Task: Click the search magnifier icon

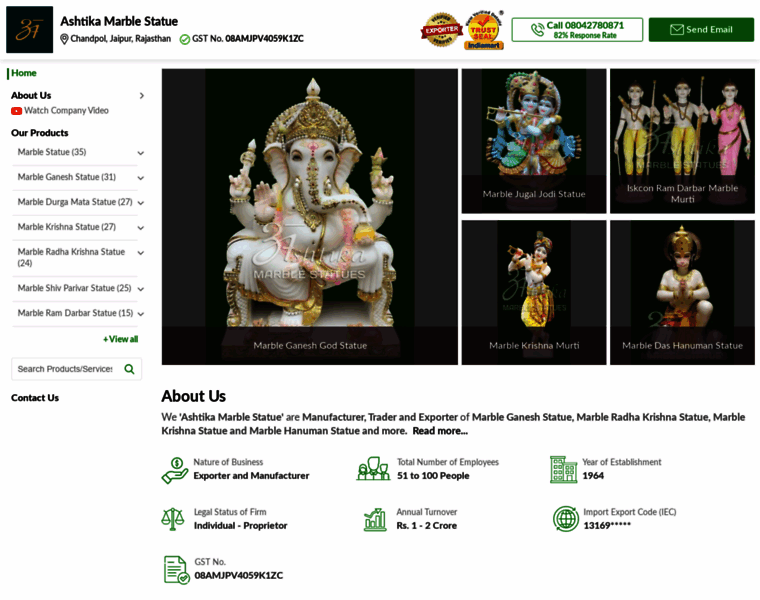Action: [129, 369]
